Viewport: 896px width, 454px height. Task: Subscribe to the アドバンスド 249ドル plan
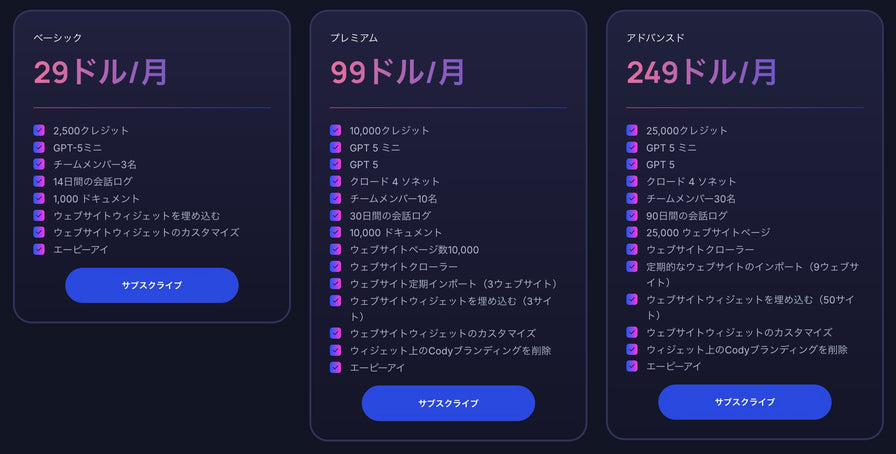pos(745,402)
